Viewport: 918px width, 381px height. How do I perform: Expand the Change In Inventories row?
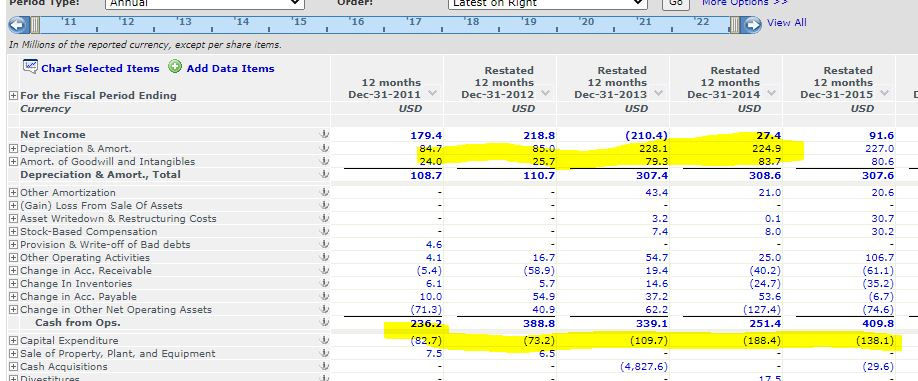(13, 284)
